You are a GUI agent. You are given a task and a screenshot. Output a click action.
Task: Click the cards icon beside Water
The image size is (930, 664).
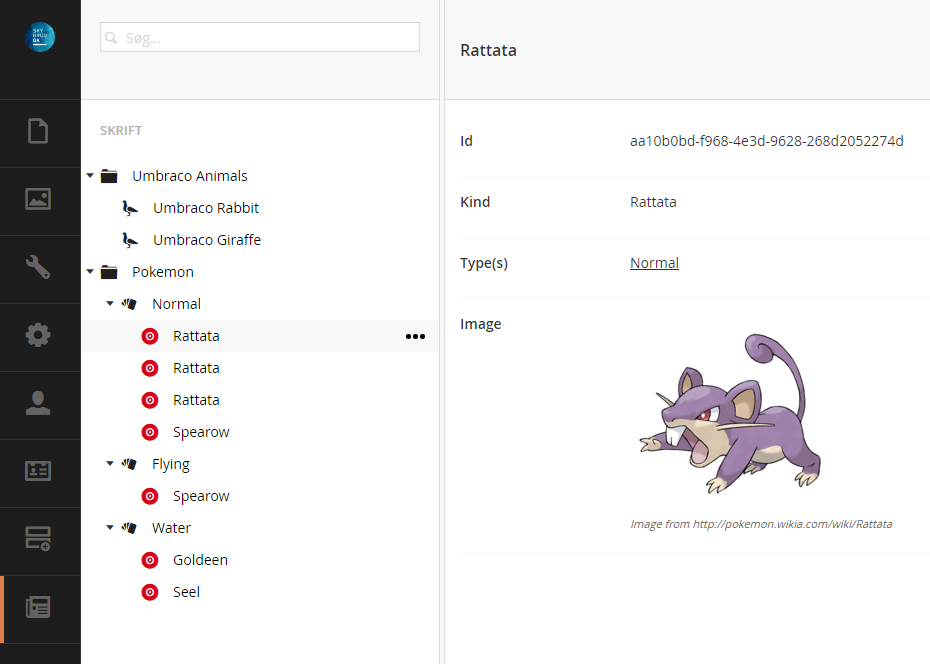tap(129, 528)
